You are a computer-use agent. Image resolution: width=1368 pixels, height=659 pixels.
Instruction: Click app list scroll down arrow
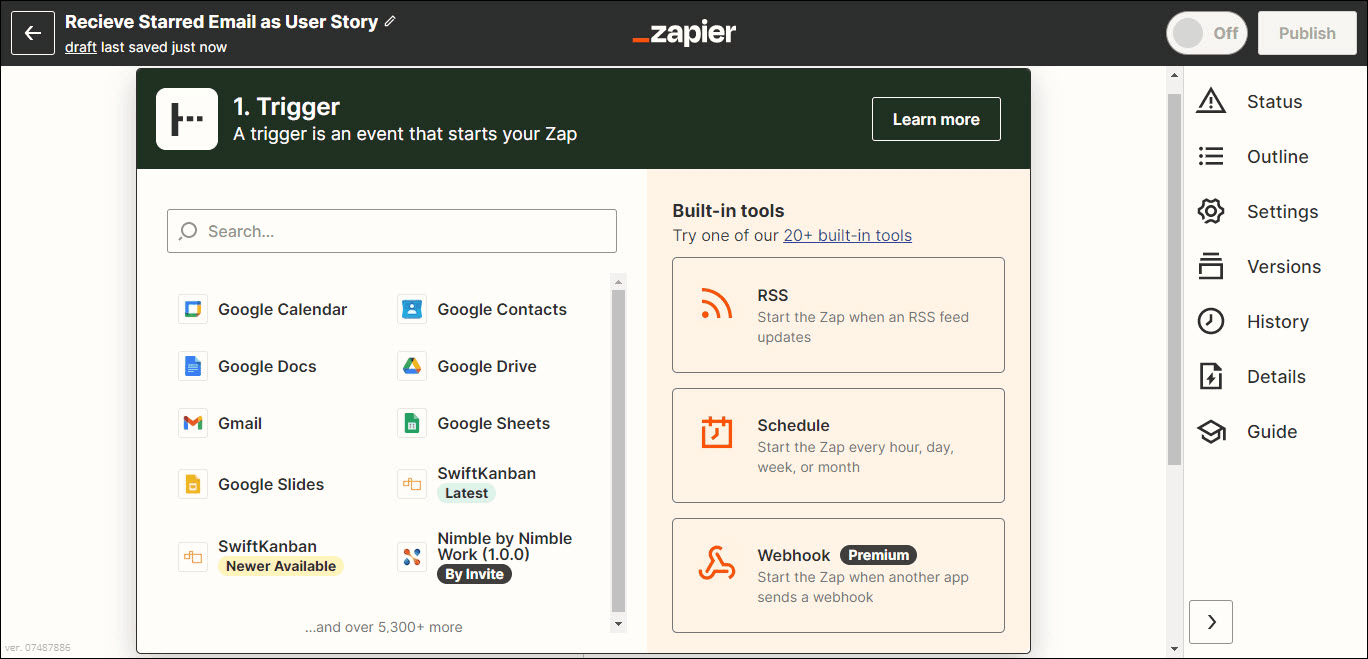[618, 624]
